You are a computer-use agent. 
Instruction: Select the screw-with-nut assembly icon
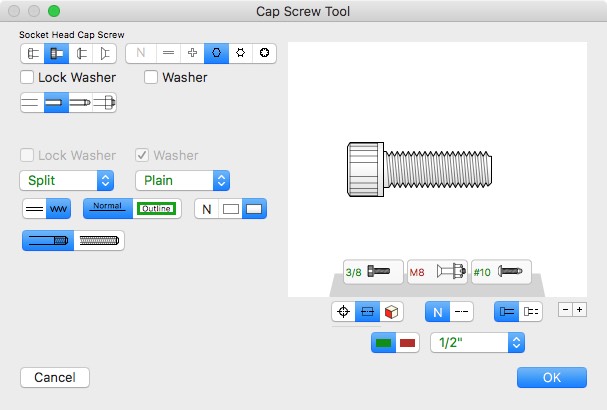coord(104,102)
